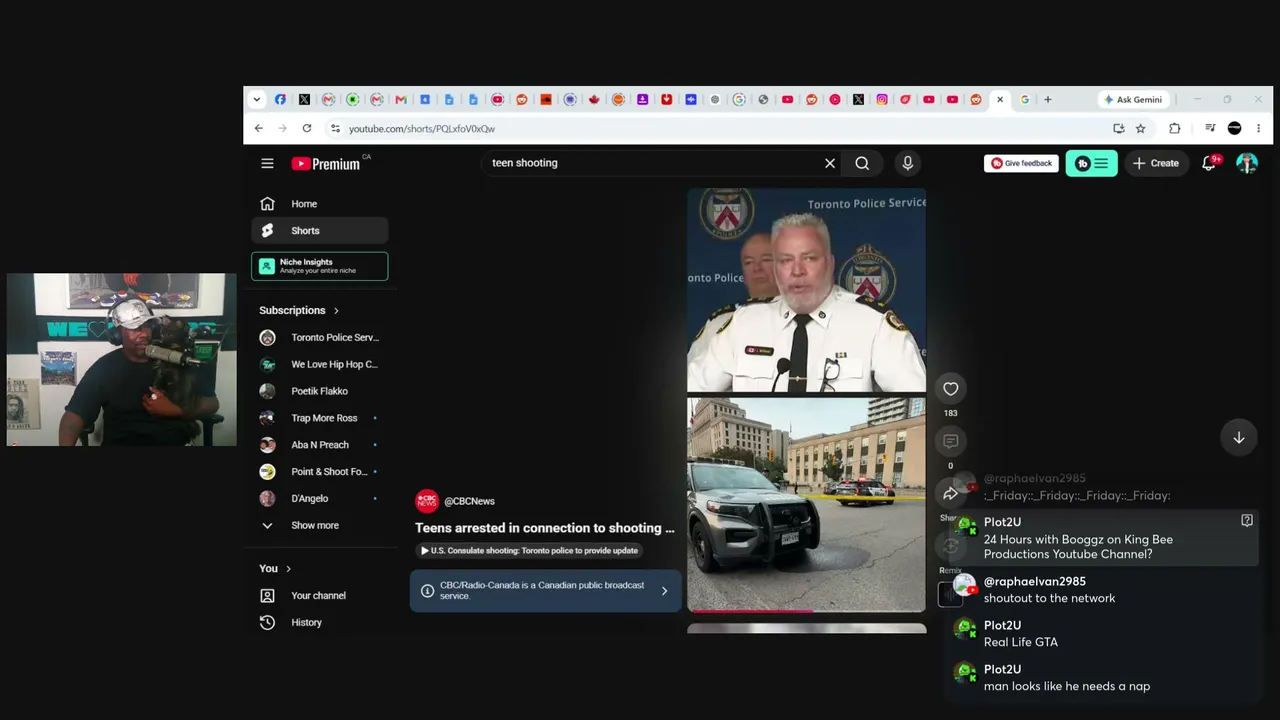Open Toronto Police Service subscription

319,338
